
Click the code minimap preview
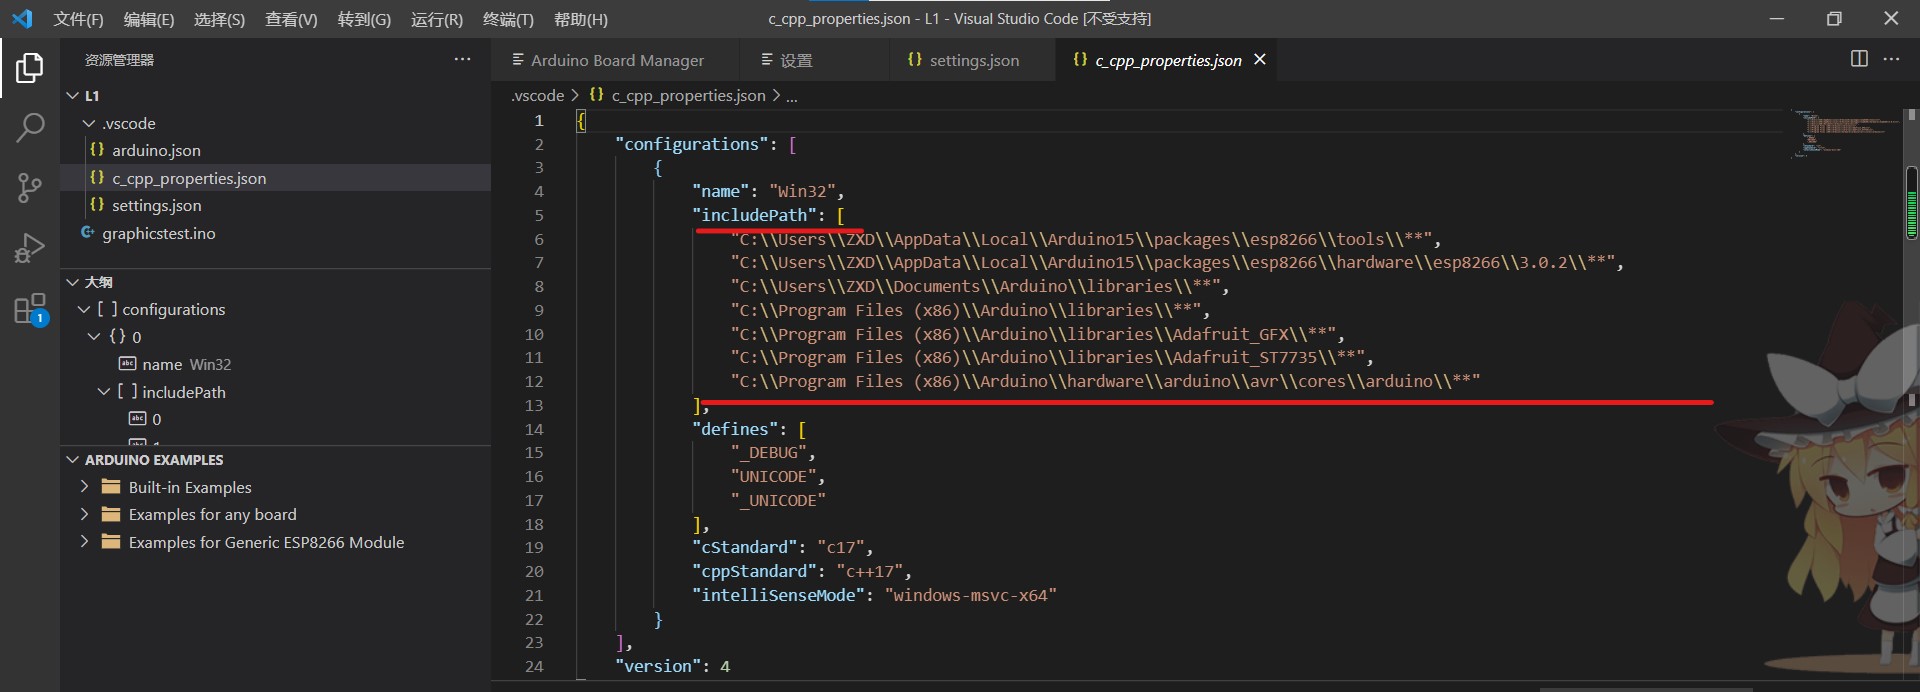coord(1845,133)
